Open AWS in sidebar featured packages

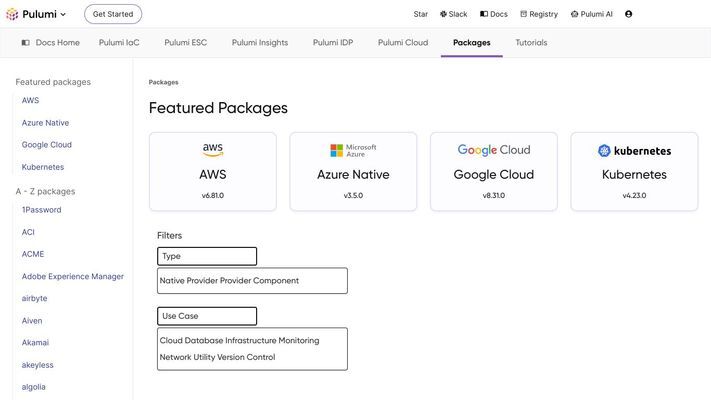click(30, 100)
